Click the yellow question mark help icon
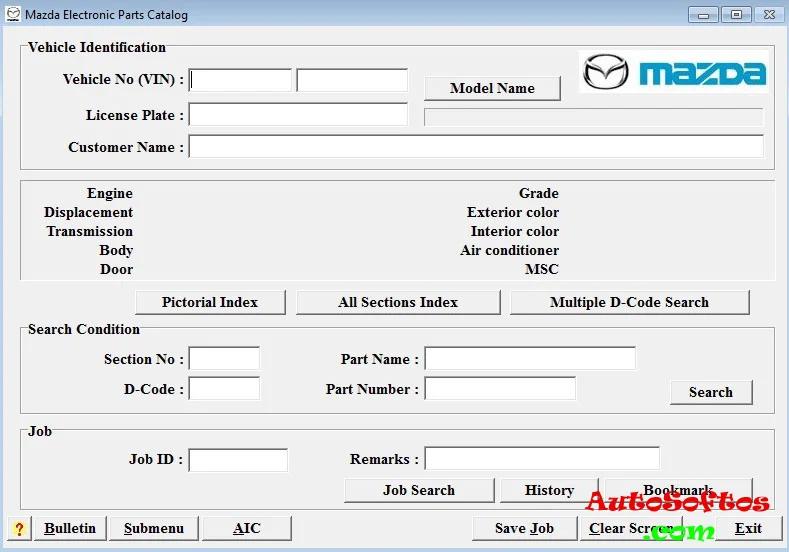This screenshot has height=552, width=789. click(19, 529)
